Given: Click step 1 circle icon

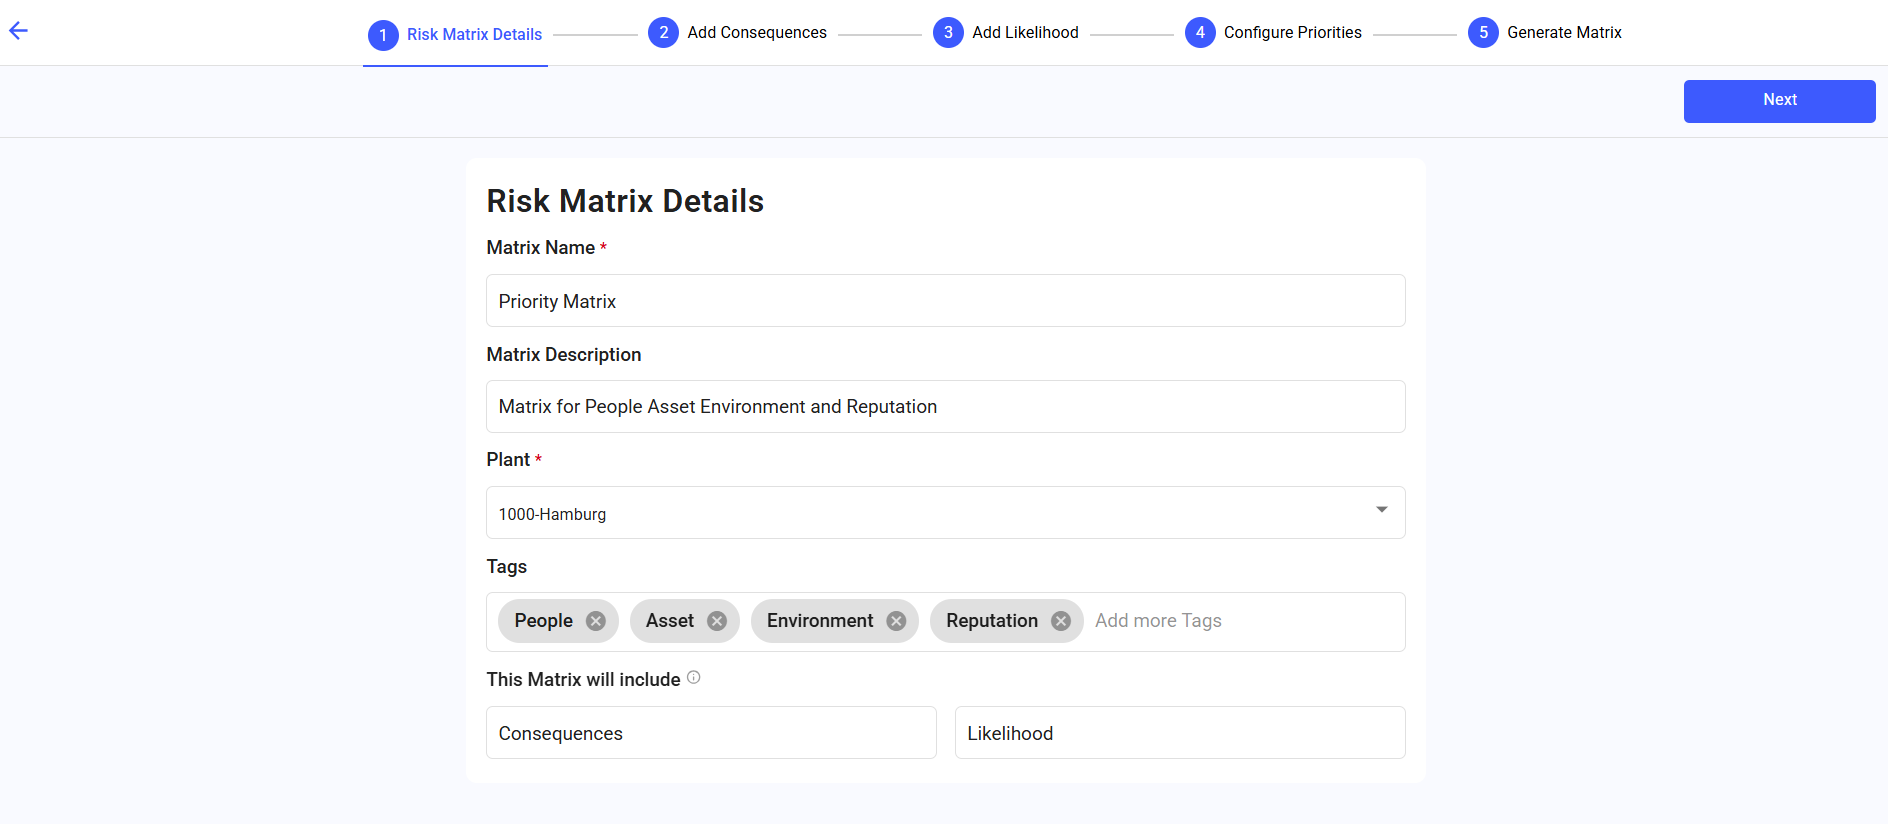Looking at the screenshot, I should pyautogui.click(x=383, y=35).
